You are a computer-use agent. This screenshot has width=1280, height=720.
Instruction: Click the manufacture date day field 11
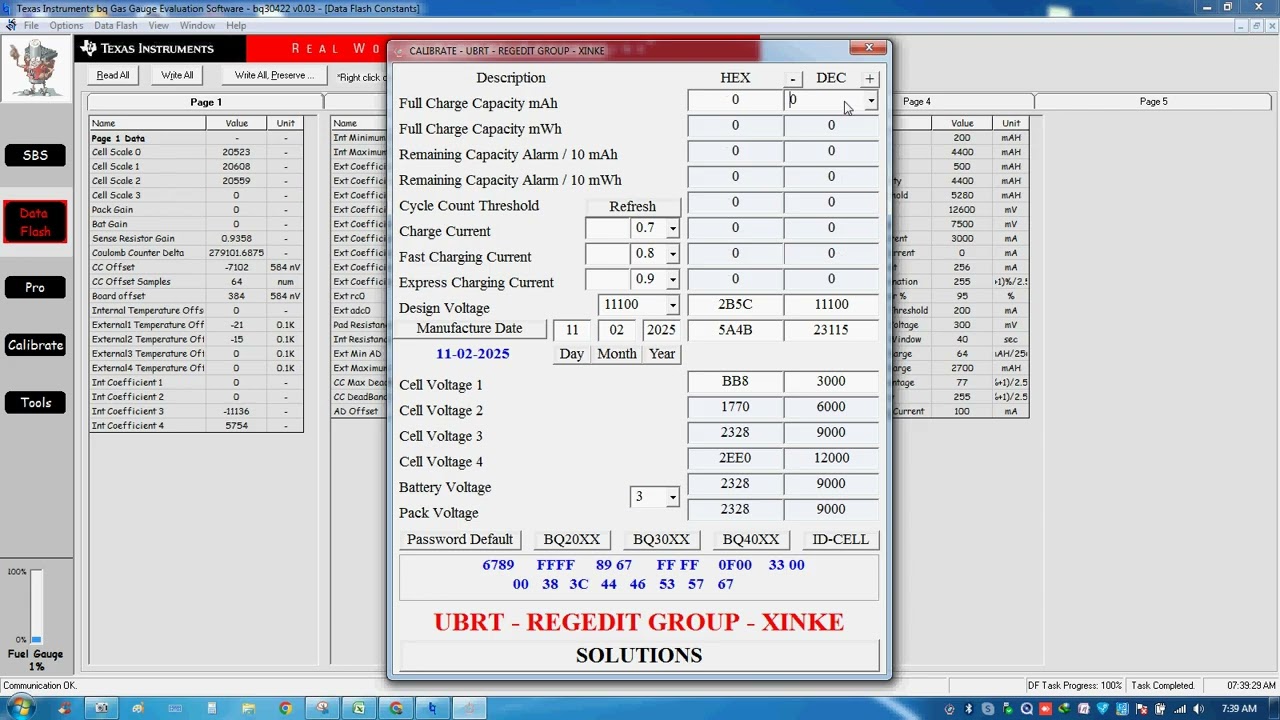click(x=572, y=330)
